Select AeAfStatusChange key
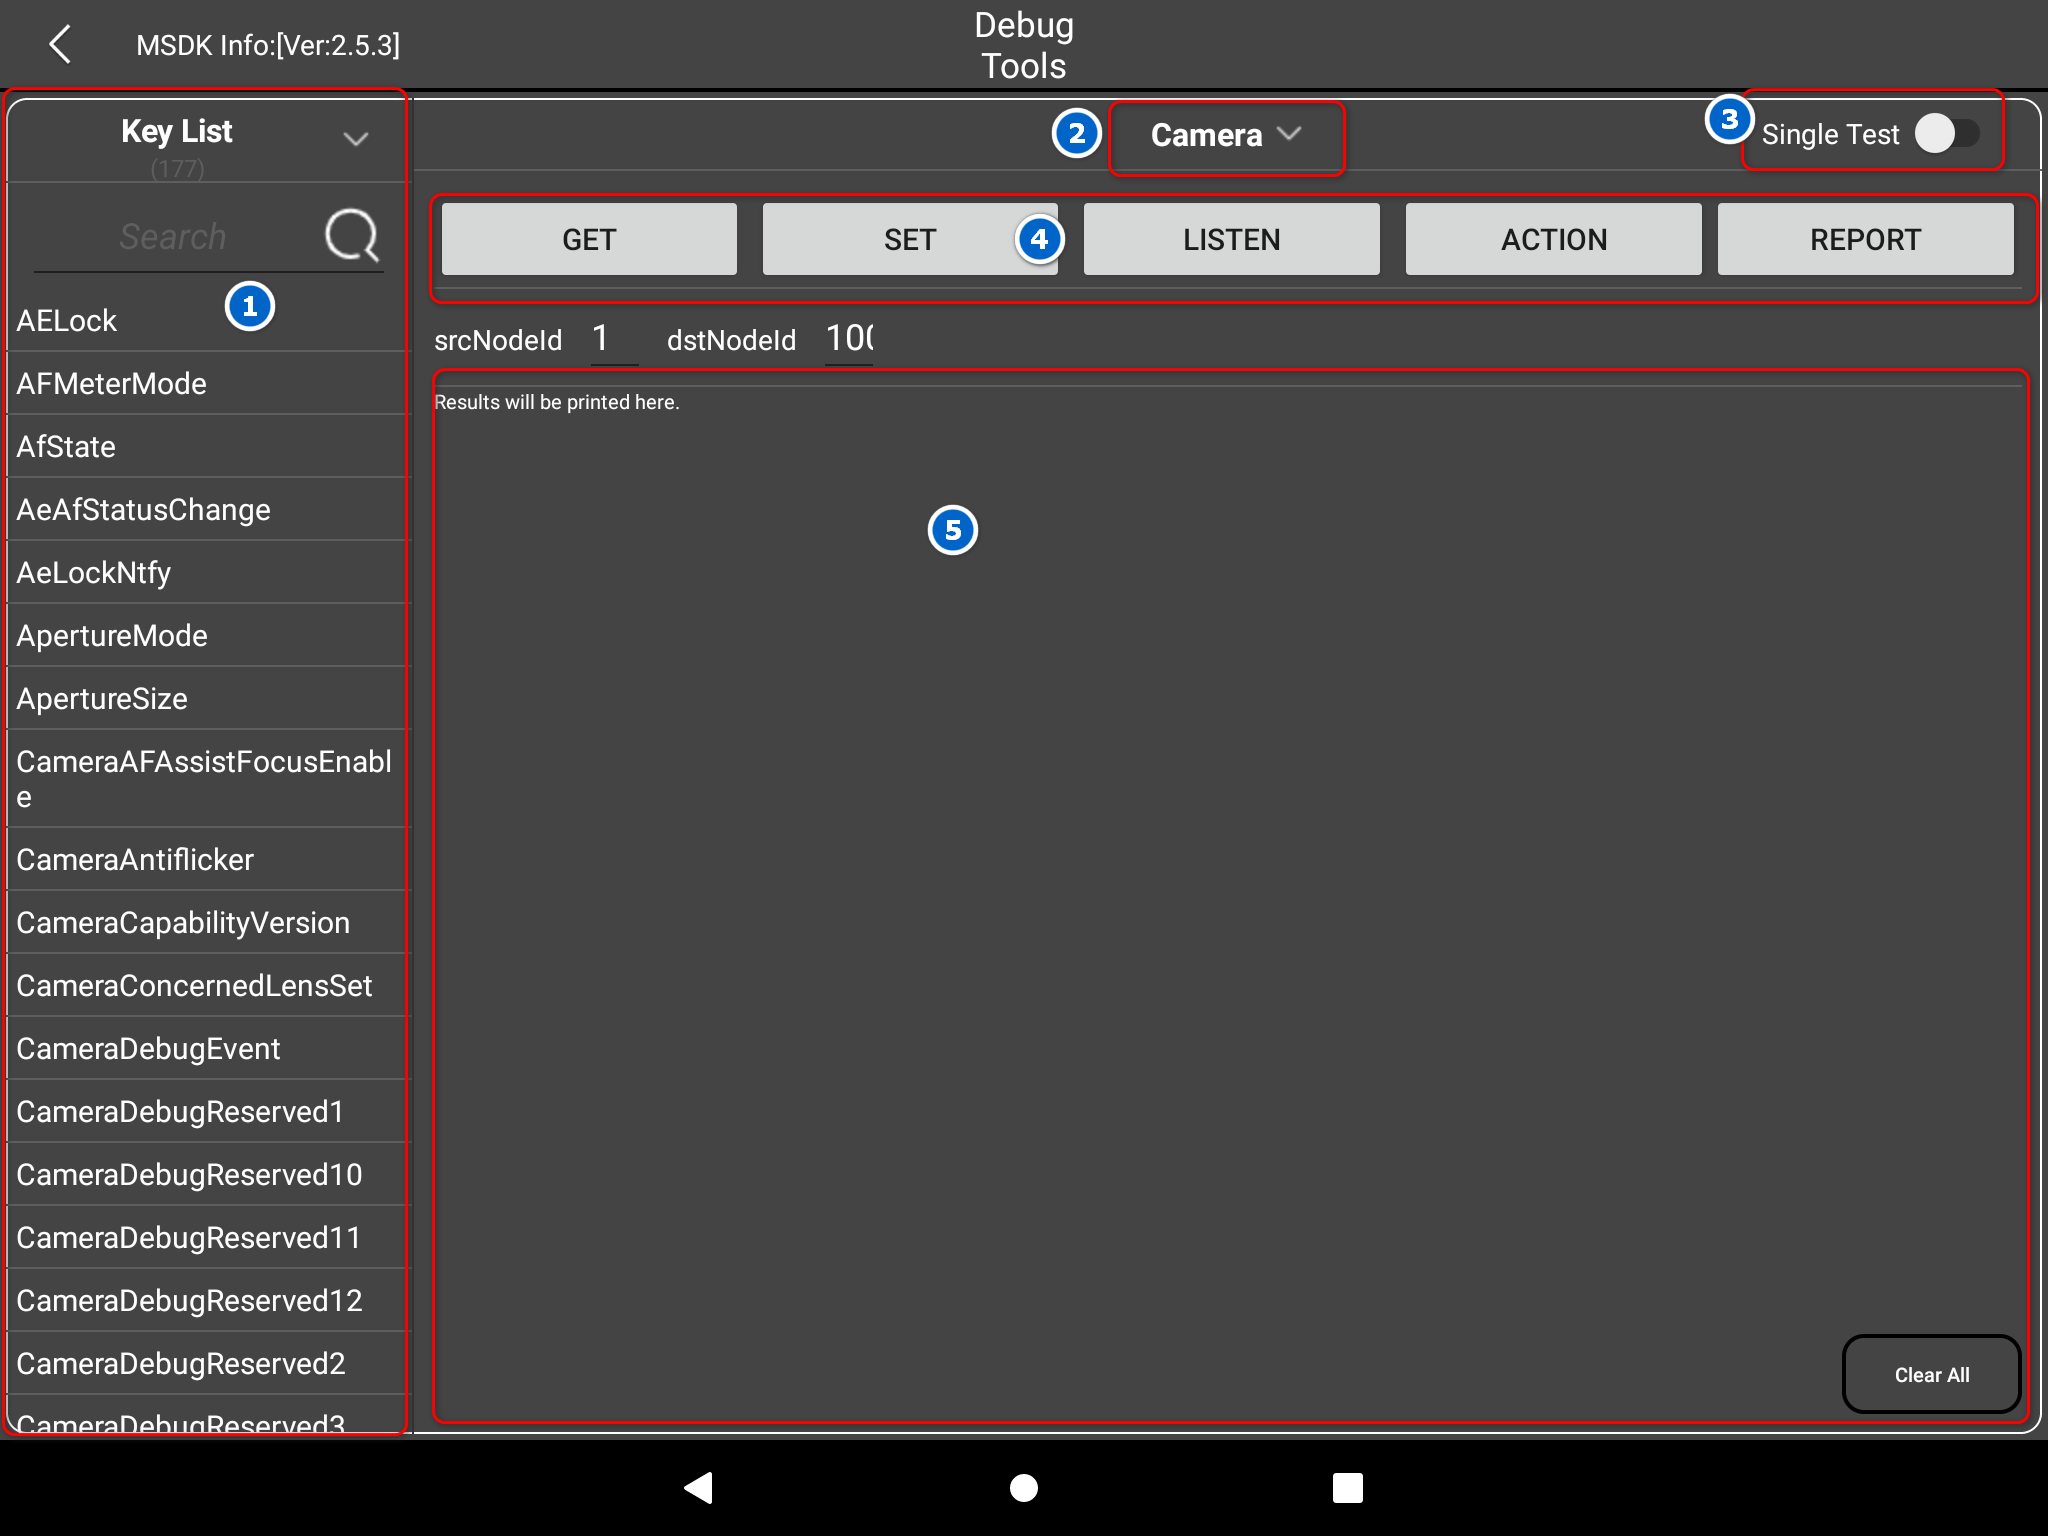The width and height of the screenshot is (2048, 1536). pos(207,509)
